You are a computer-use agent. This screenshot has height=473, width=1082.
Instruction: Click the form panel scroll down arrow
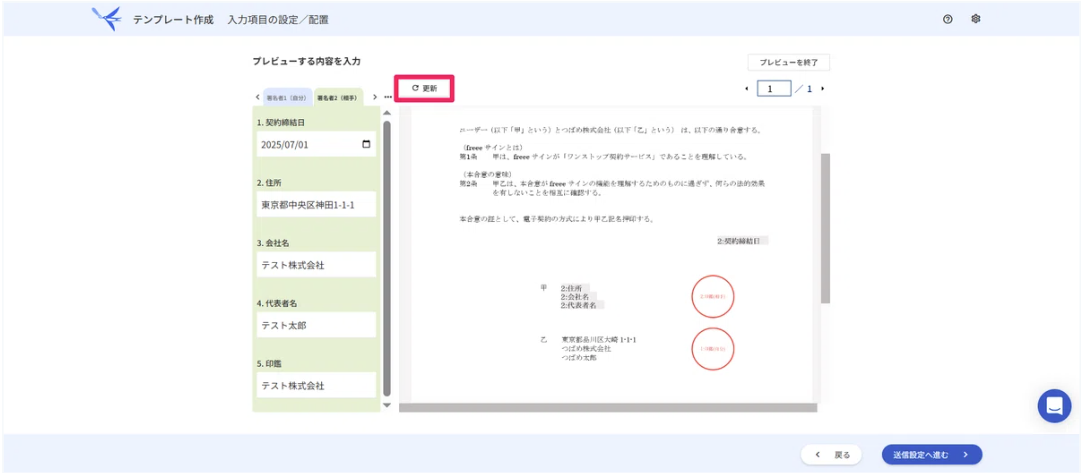tap(386, 405)
